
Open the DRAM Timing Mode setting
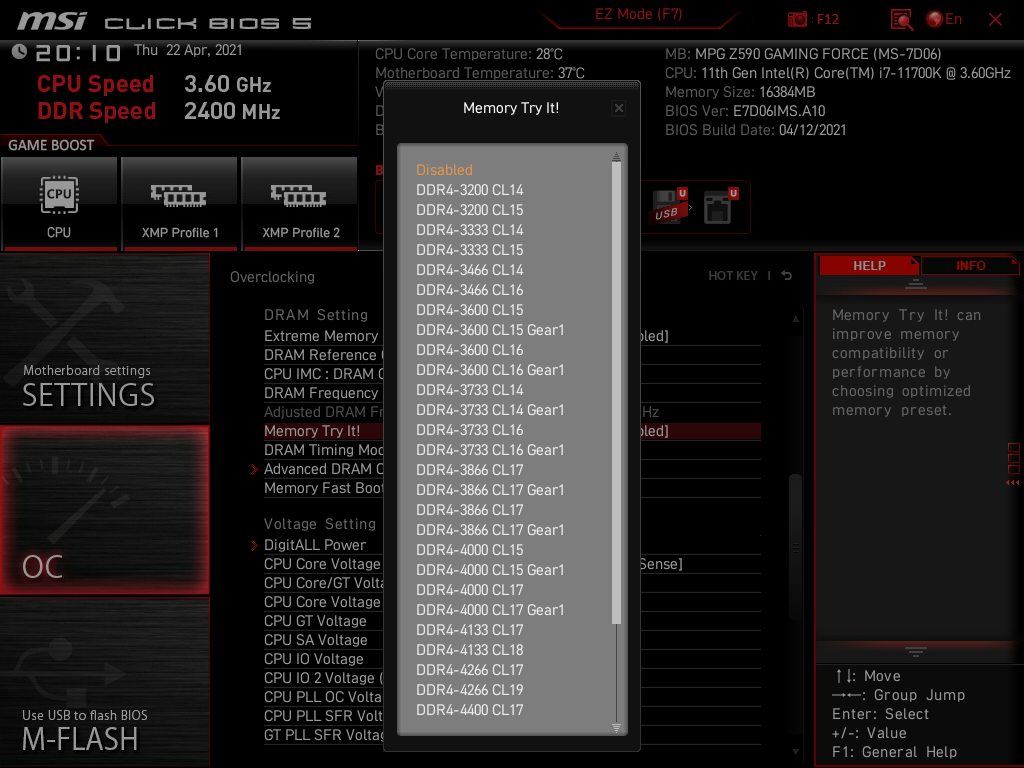click(x=323, y=450)
